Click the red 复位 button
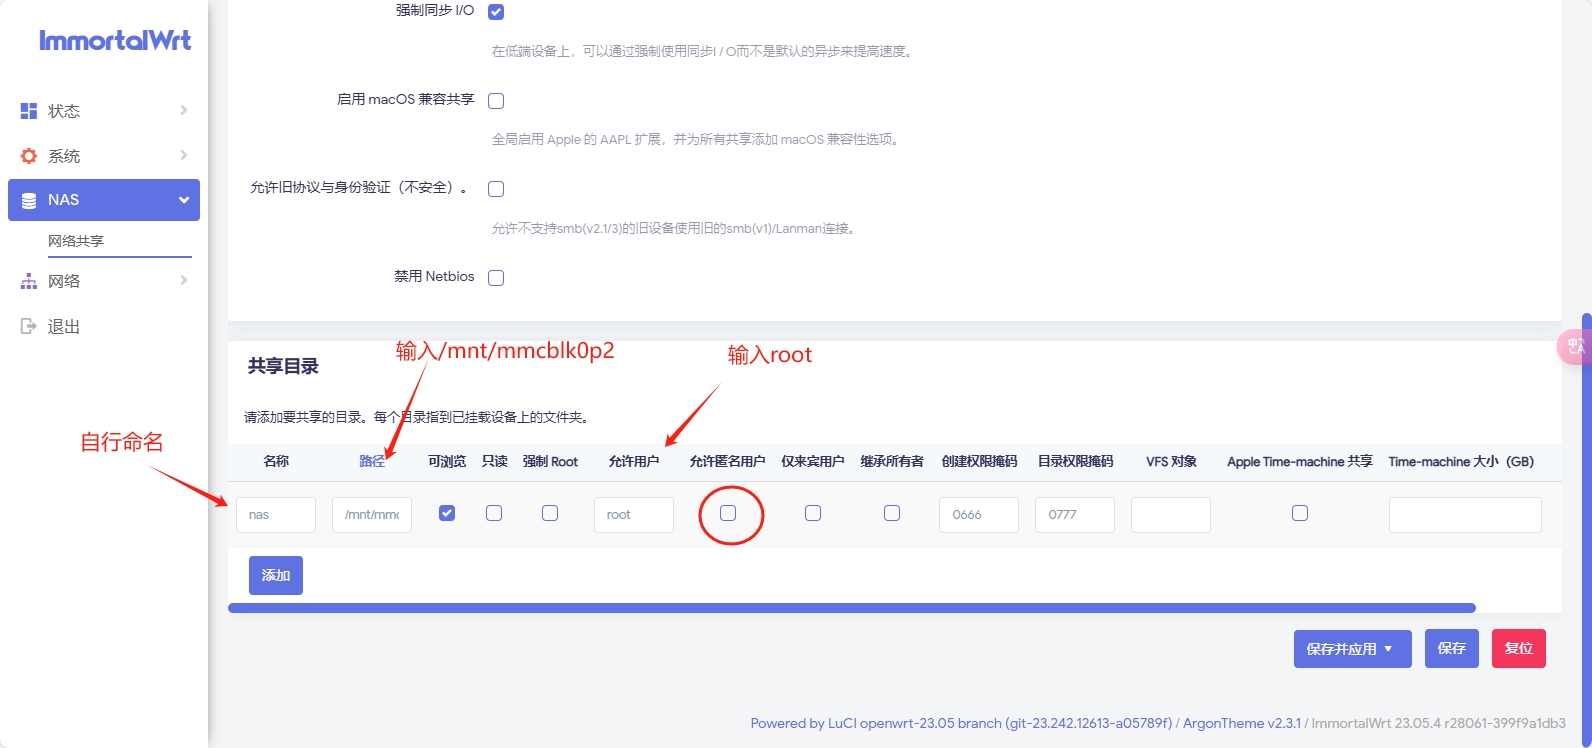The height and width of the screenshot is (748, 1592). click(x=1519, y=648)
